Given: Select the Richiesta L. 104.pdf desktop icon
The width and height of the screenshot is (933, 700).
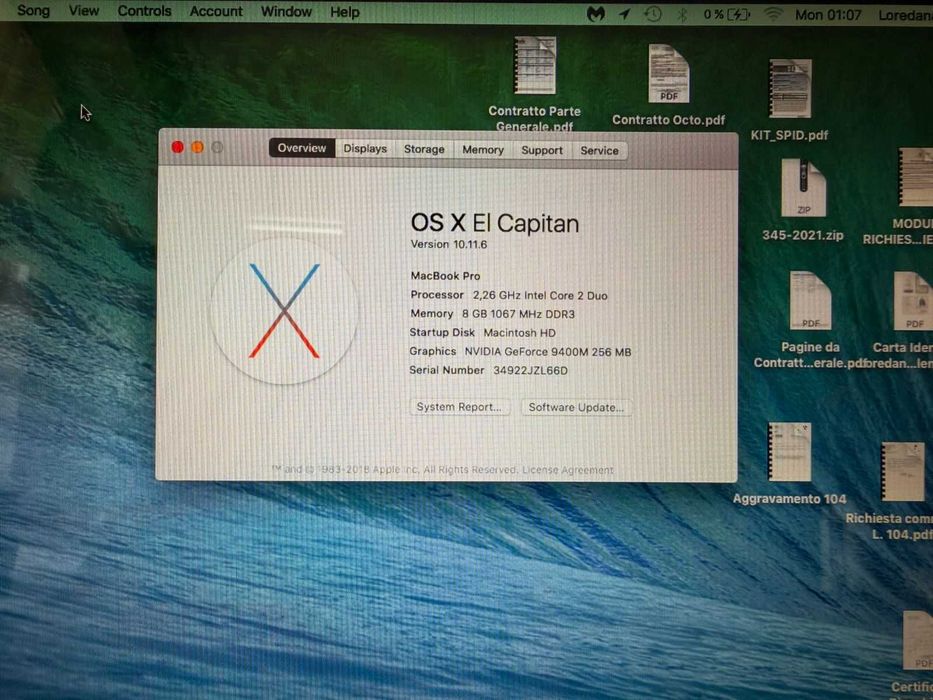Looking at the screenshot, I should click(x=903, y=471).
